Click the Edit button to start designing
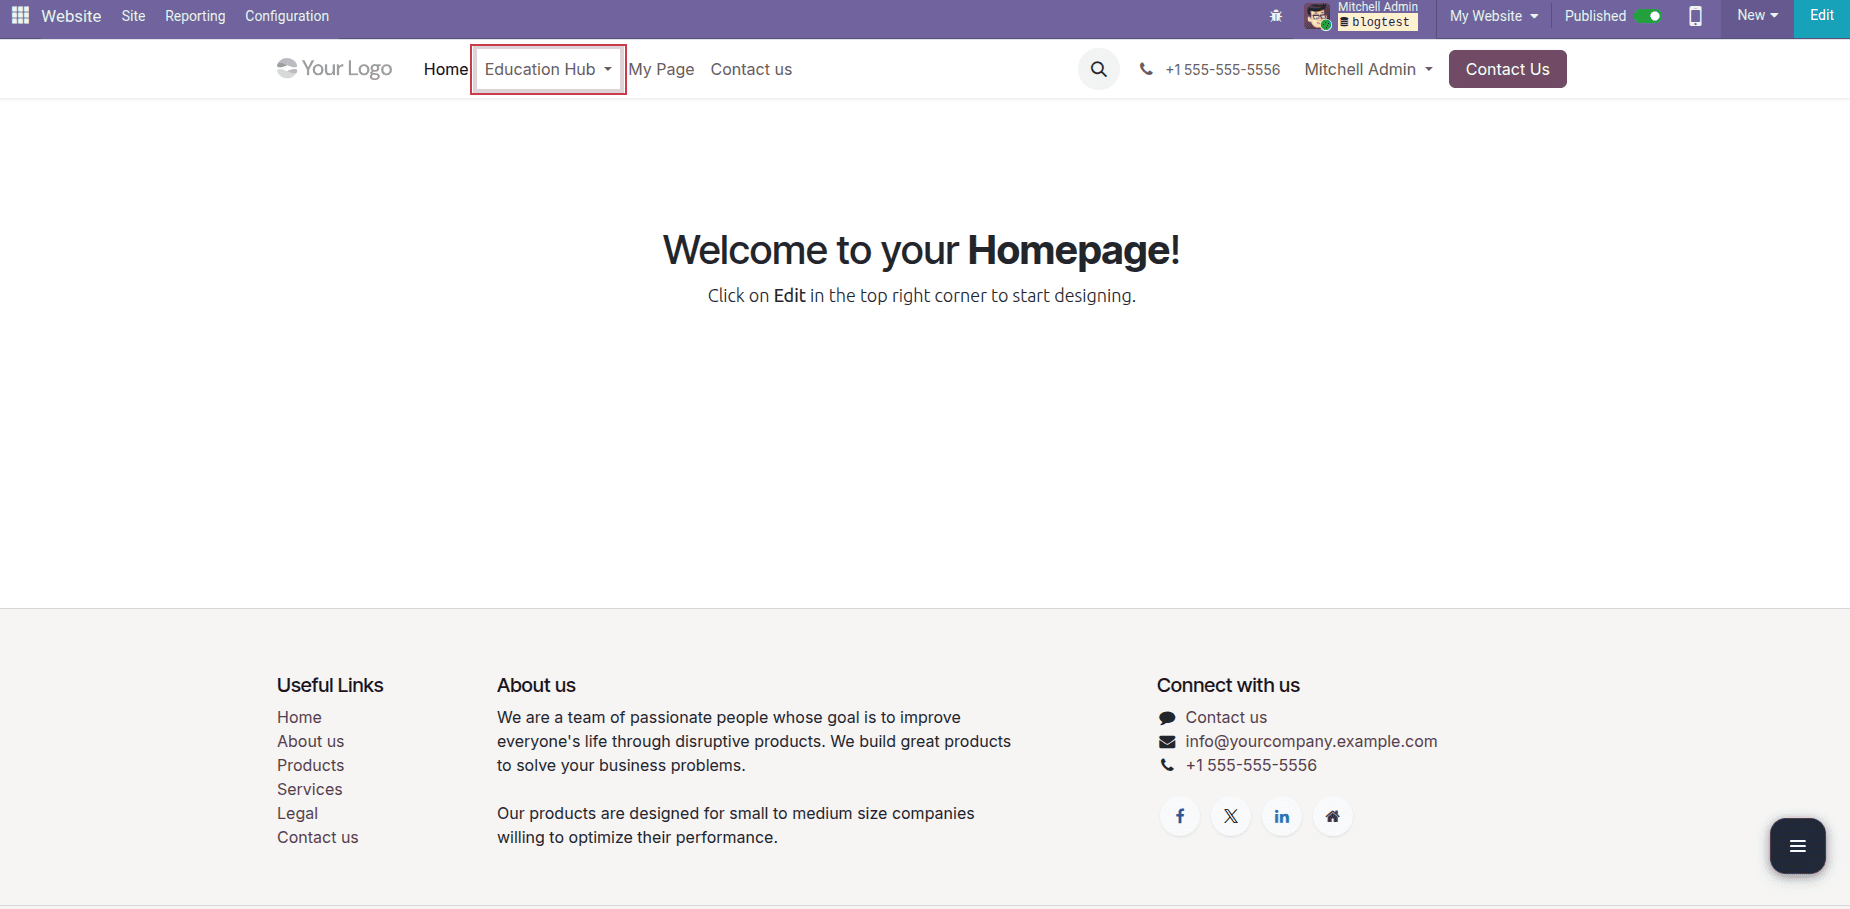The height and width of the screenshot is (909, 1850). click(x=1821, y=14)
